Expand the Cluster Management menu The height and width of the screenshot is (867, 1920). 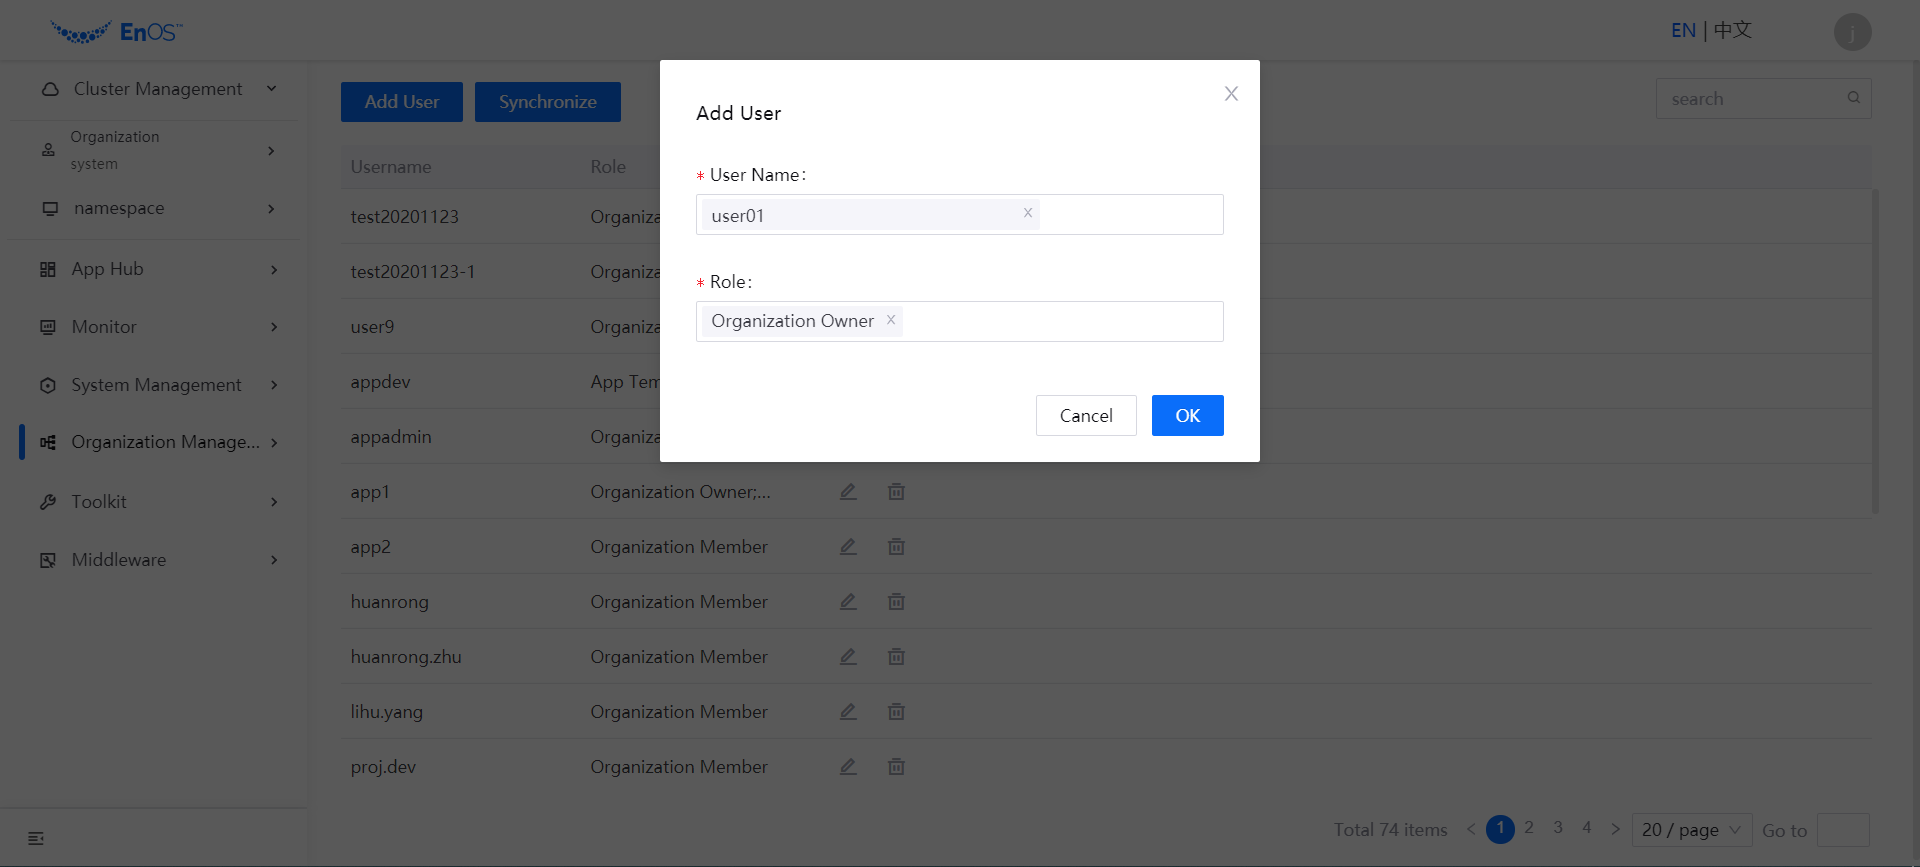(158, 89)
